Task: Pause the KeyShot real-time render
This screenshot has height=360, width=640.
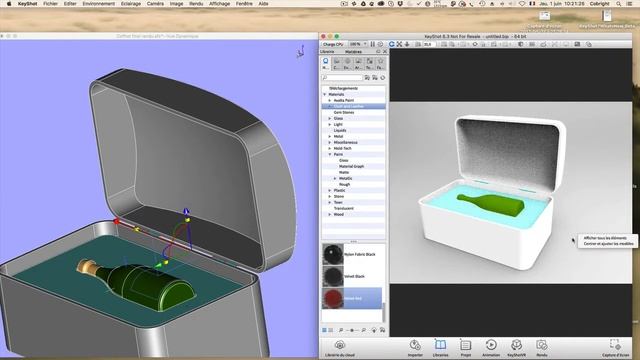Action: click(373, 44)
